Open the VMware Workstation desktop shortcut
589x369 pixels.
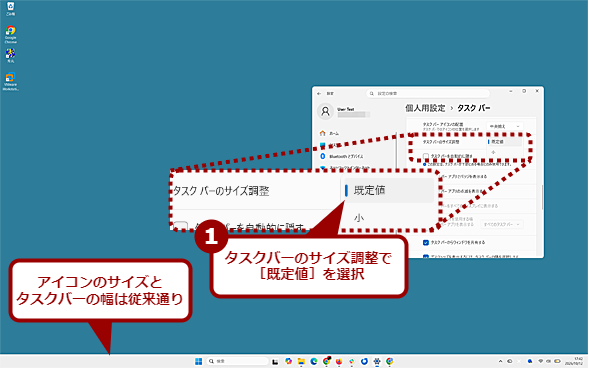[x=11, y=81]
